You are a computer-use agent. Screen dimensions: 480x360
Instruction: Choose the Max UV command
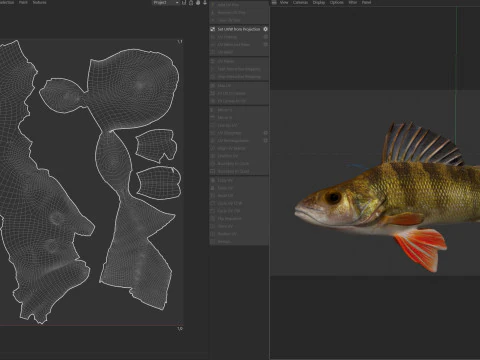[x=239, y=86]
